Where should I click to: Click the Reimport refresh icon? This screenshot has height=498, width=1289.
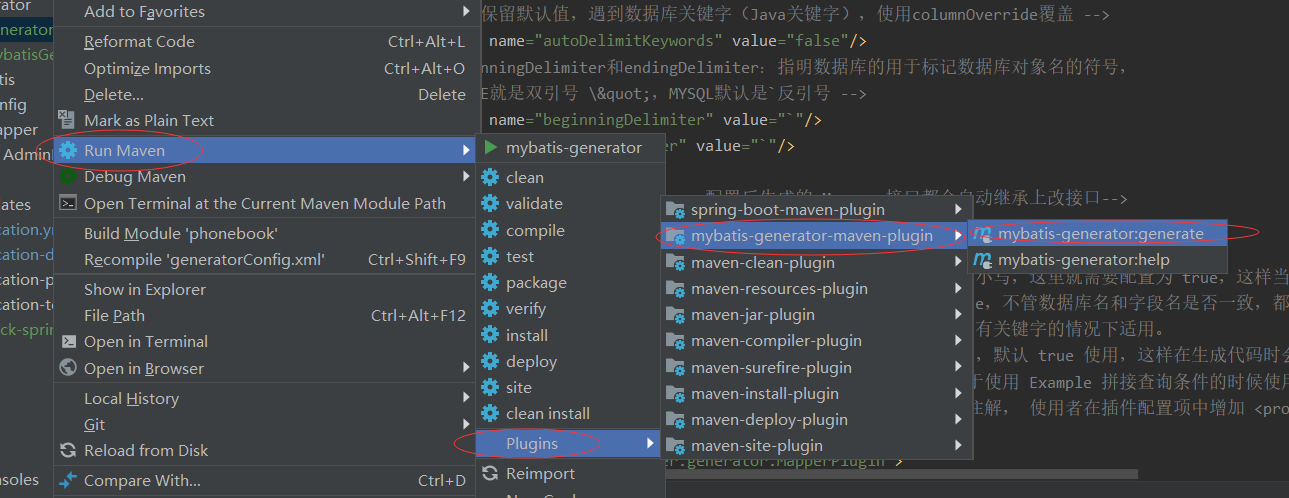point(490,473)
